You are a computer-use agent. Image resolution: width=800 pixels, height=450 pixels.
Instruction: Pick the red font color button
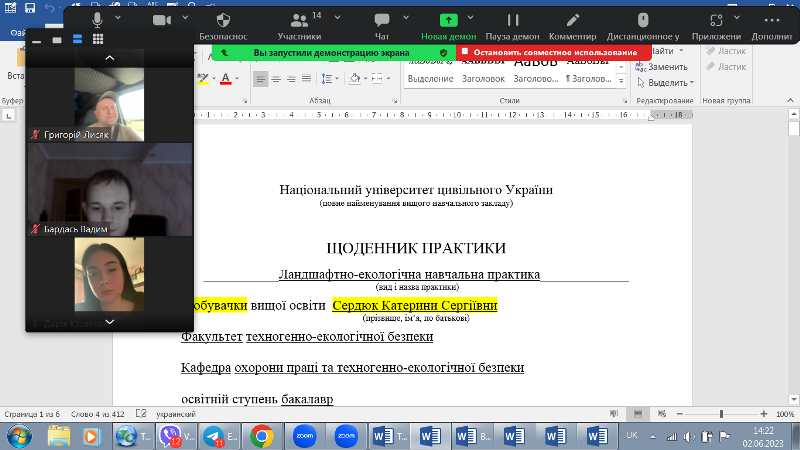click(x=226, y=79)
